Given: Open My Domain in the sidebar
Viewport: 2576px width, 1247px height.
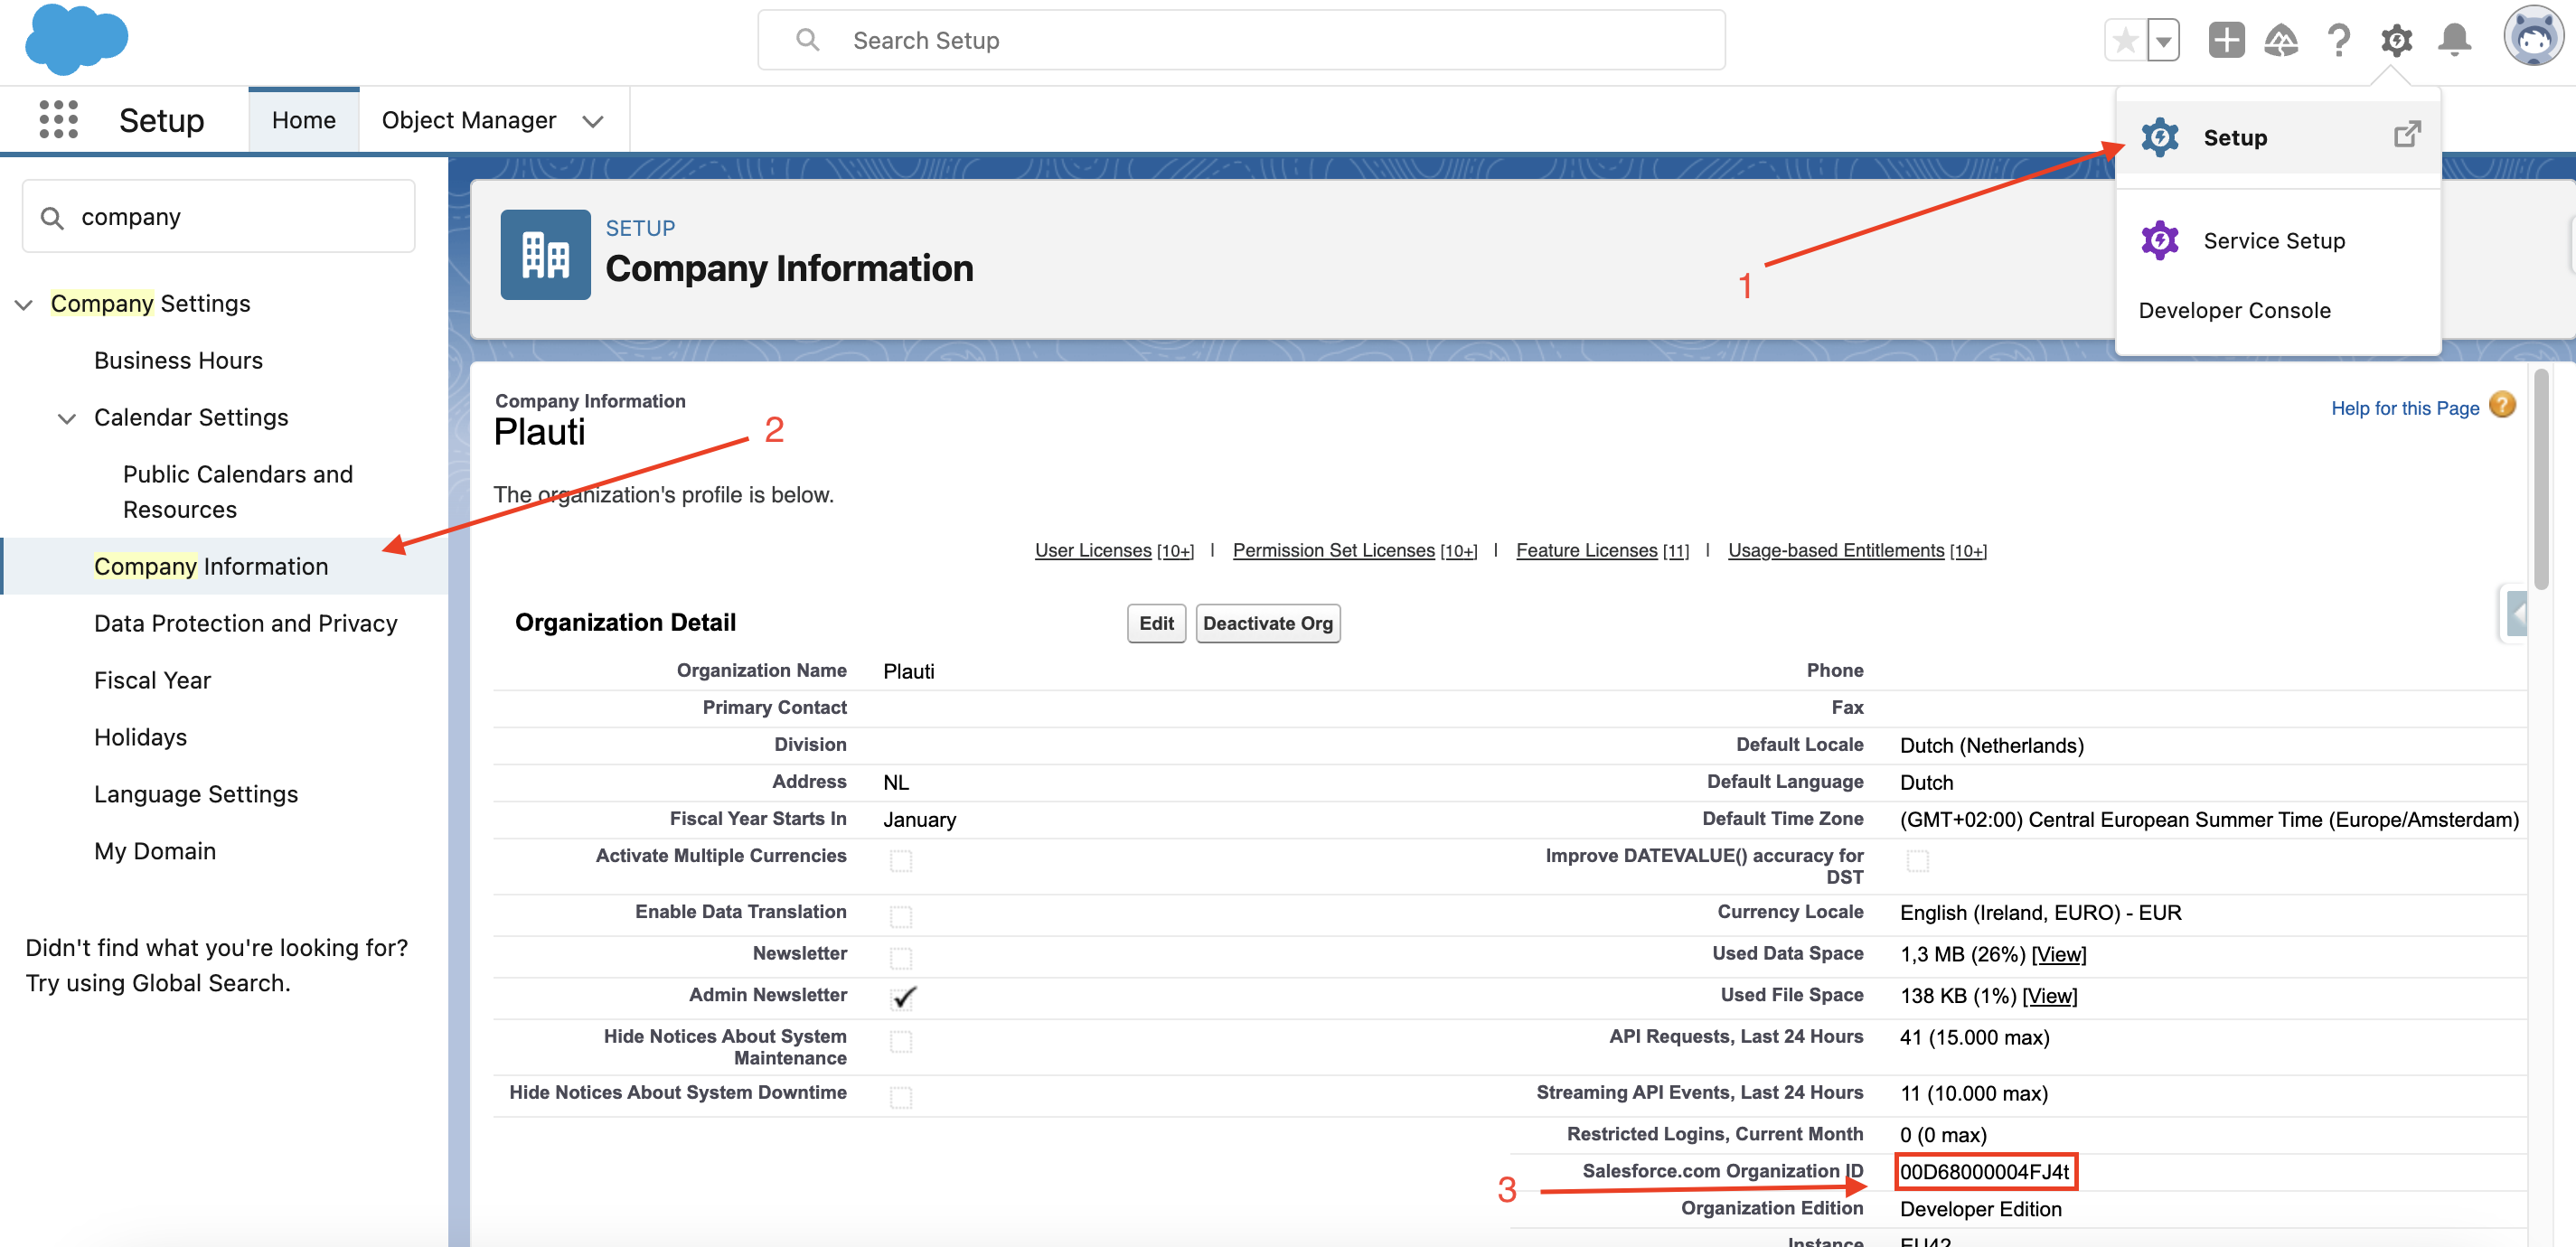Looking at the screenshot, I should [155, 851].
